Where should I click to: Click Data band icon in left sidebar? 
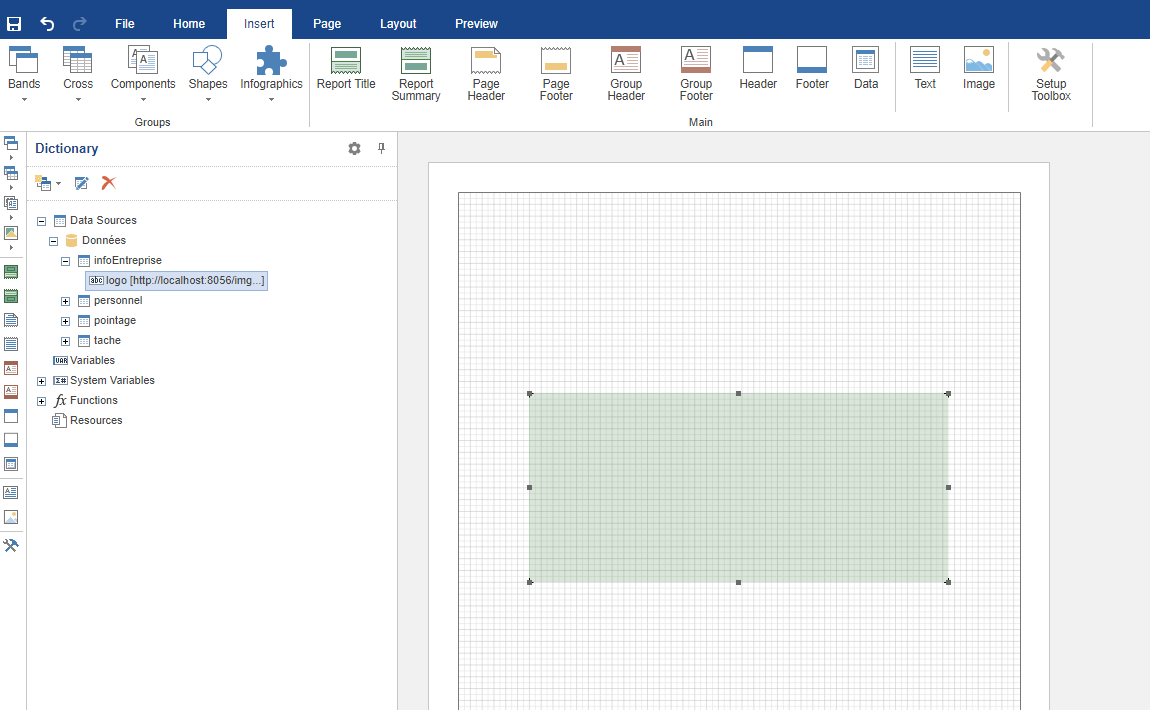click(11, 464)
